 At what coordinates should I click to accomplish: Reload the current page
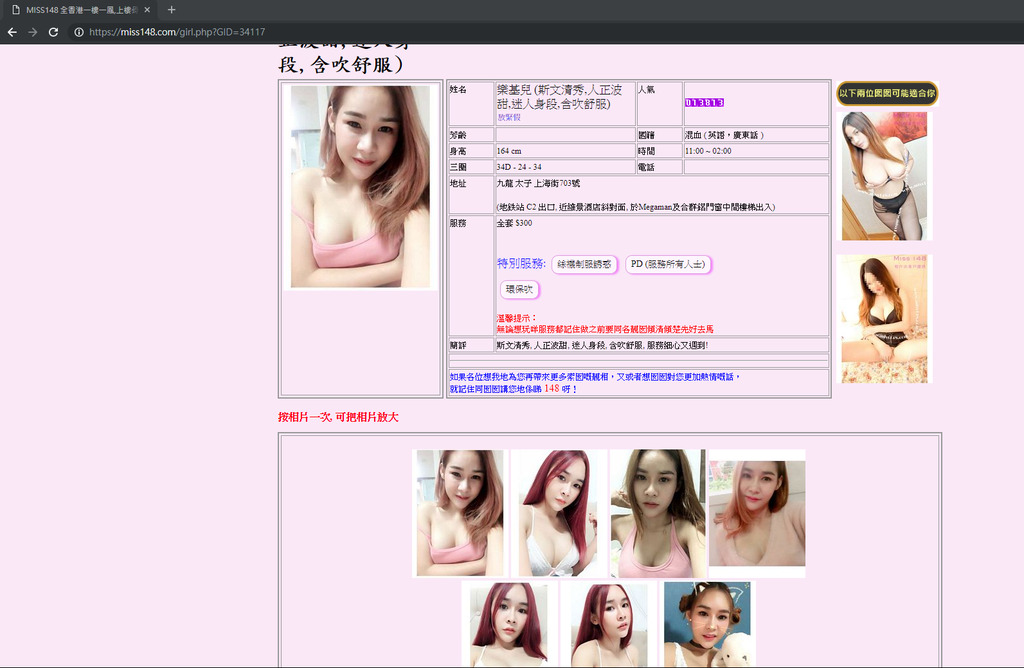pos(53,32)
